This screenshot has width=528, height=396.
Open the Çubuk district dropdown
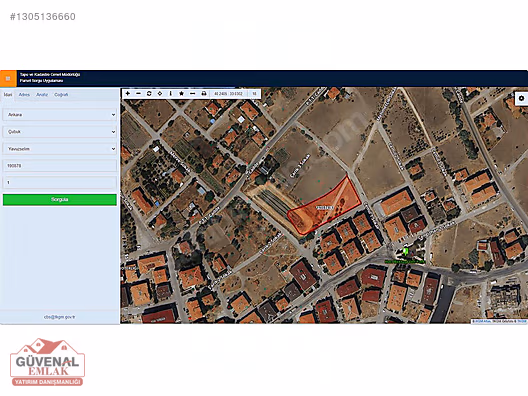[x=60, y=132]
